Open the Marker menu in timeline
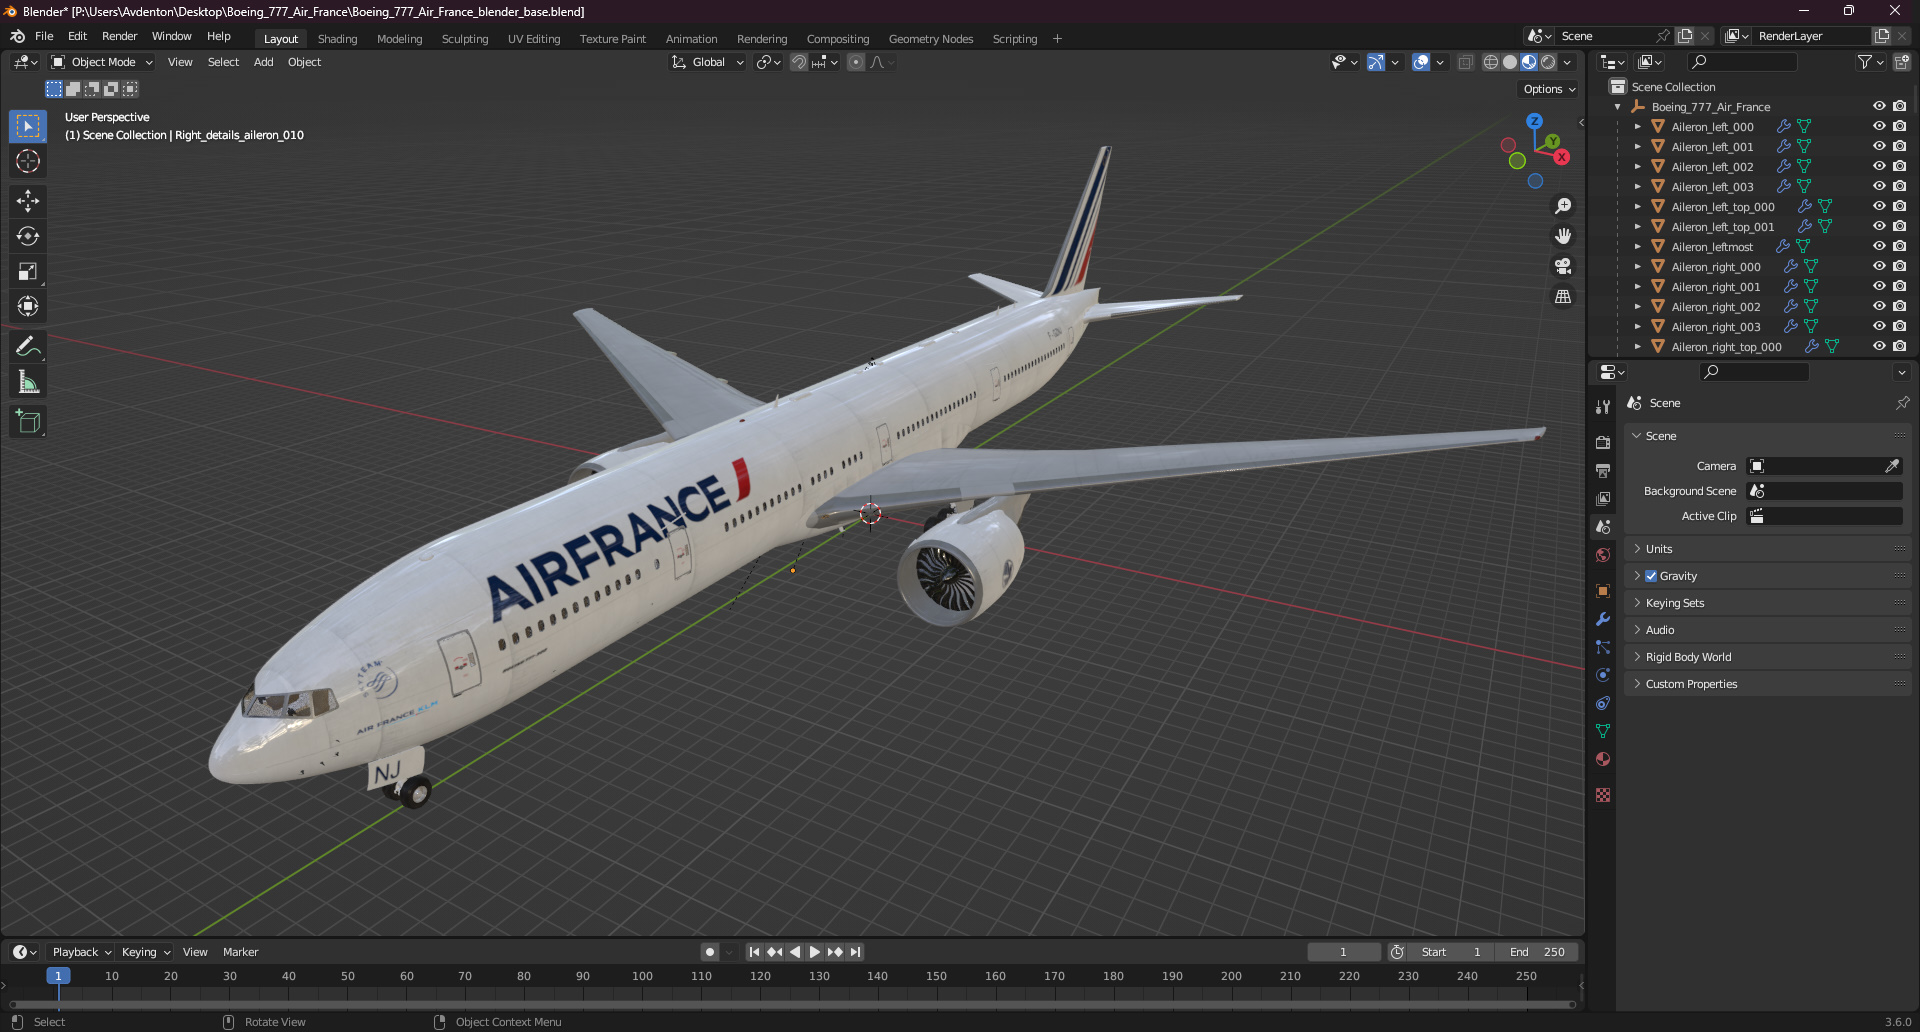The image size is (1920, 1032). coord(240,952)
